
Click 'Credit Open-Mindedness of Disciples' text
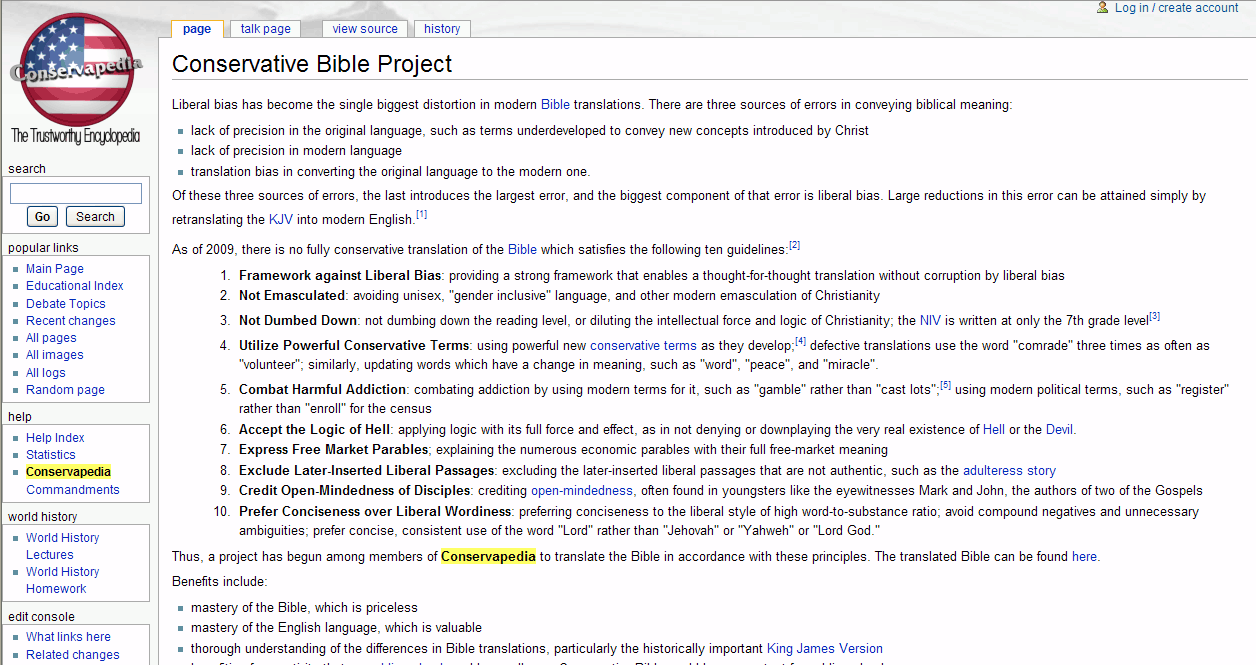click(x=355, y=491)
